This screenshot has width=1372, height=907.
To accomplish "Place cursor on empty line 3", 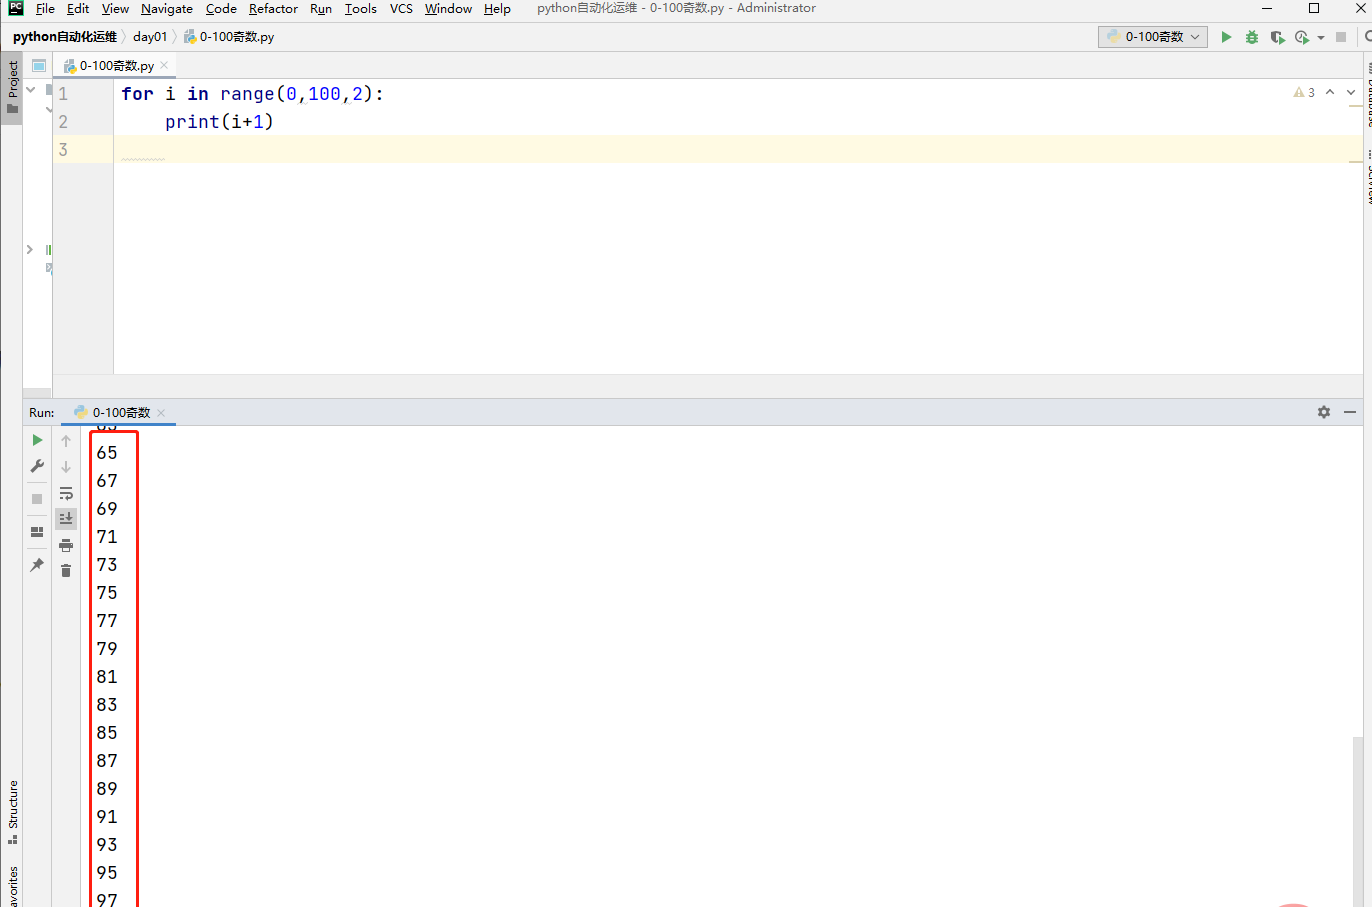I will [737, 150].
